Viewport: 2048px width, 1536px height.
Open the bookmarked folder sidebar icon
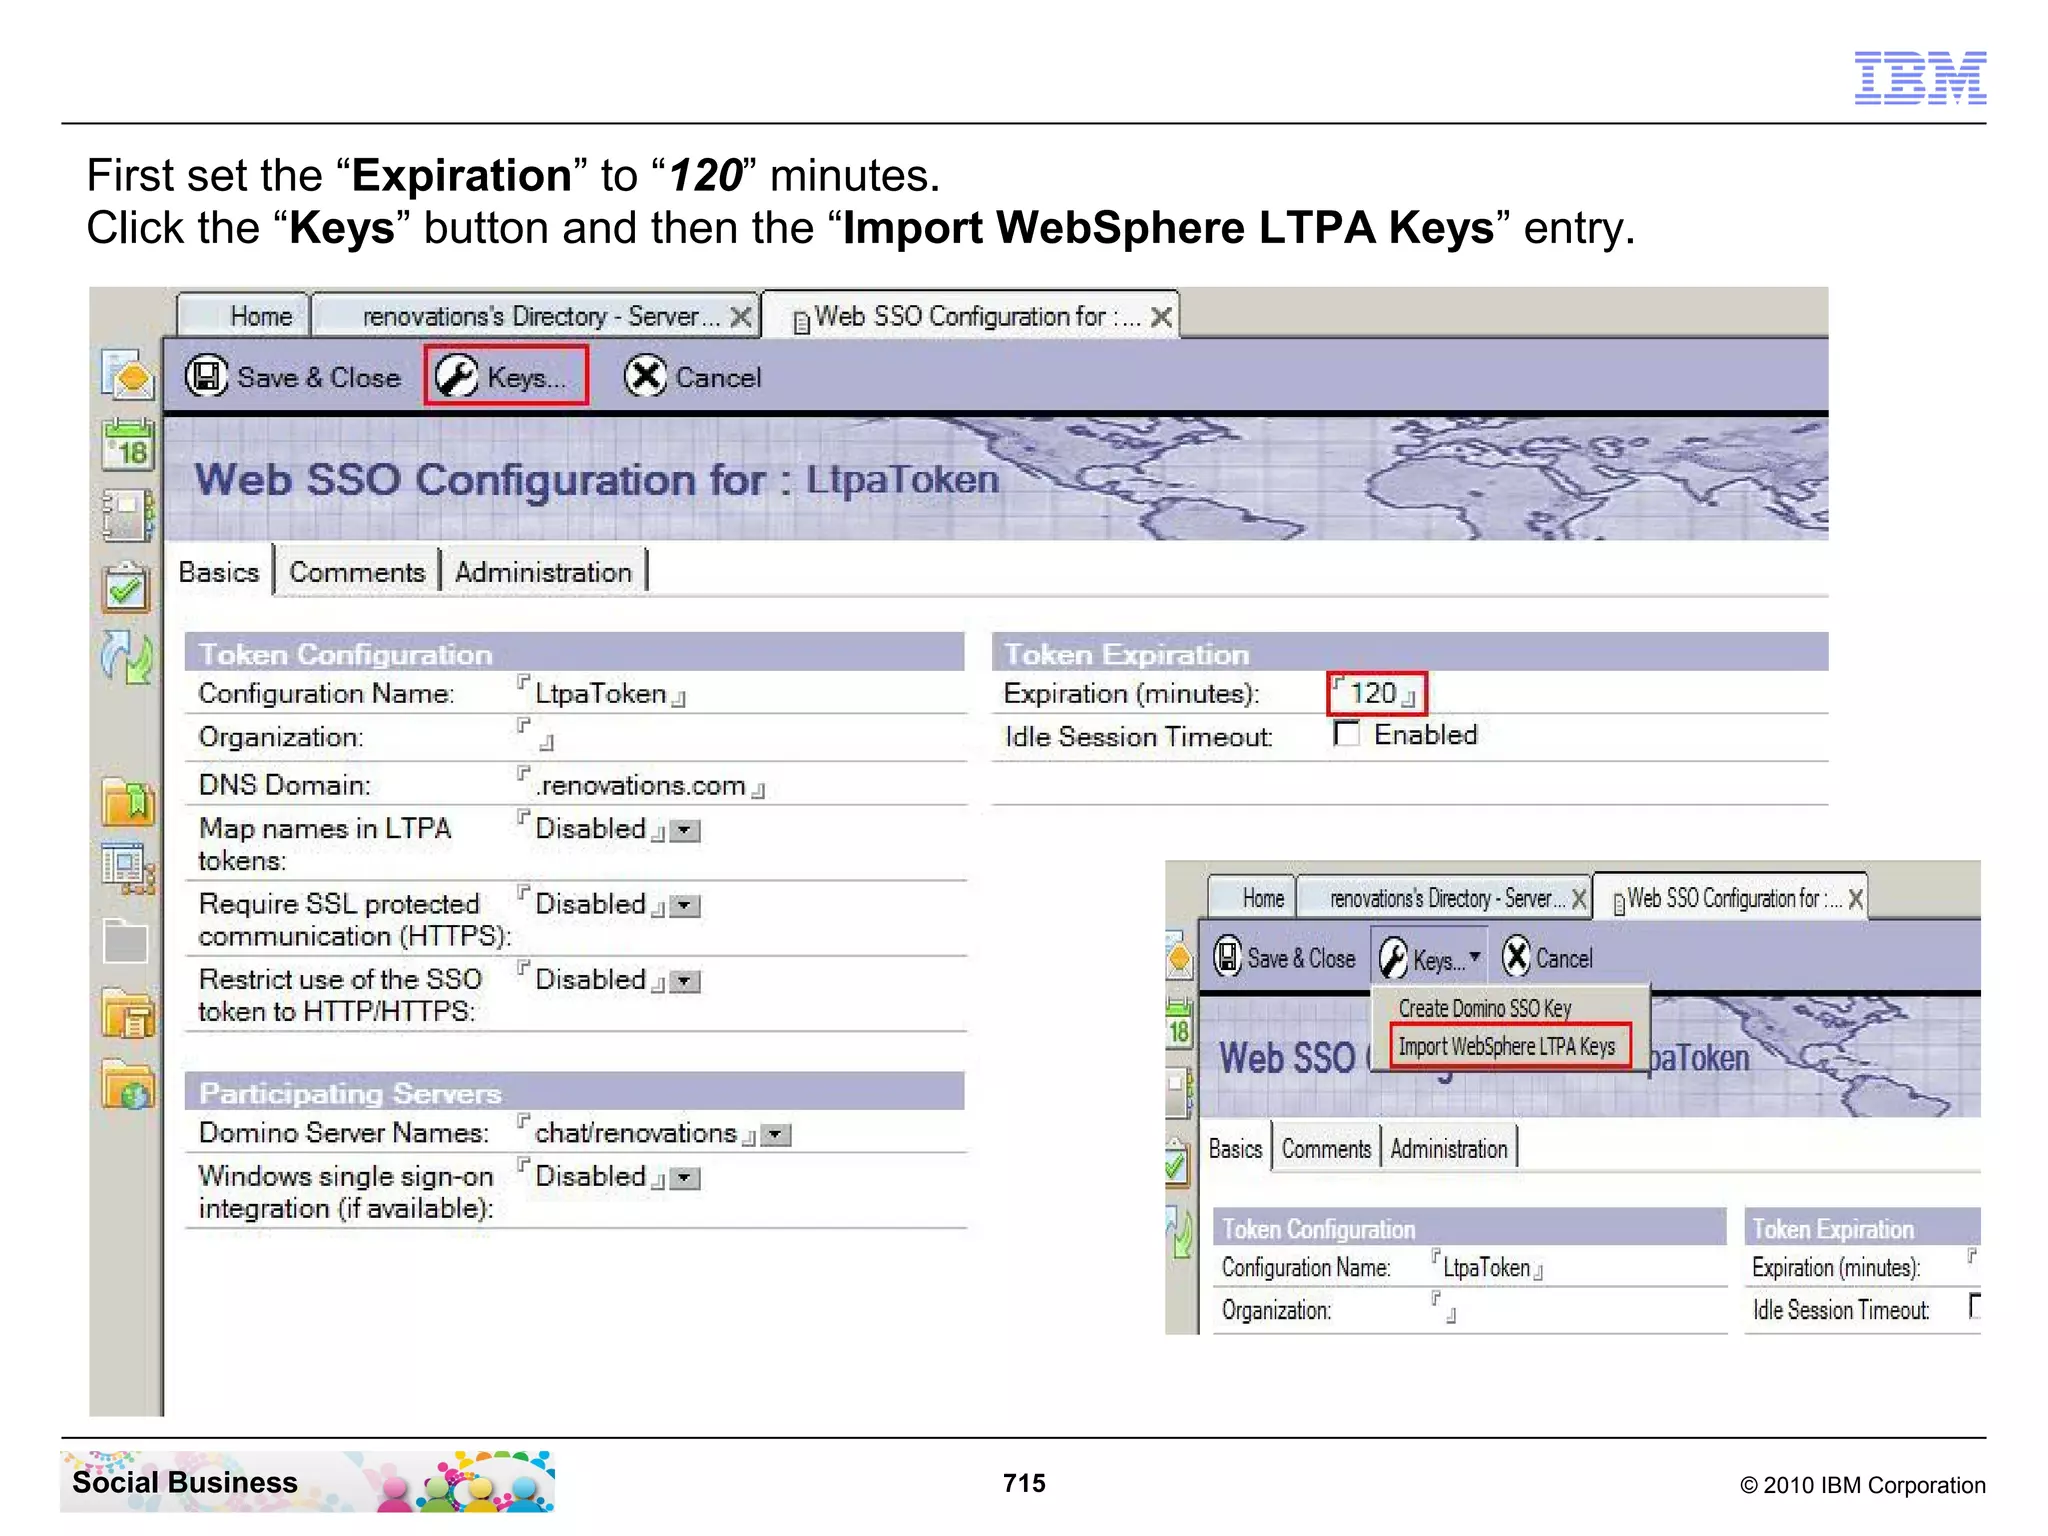(128, 801)
